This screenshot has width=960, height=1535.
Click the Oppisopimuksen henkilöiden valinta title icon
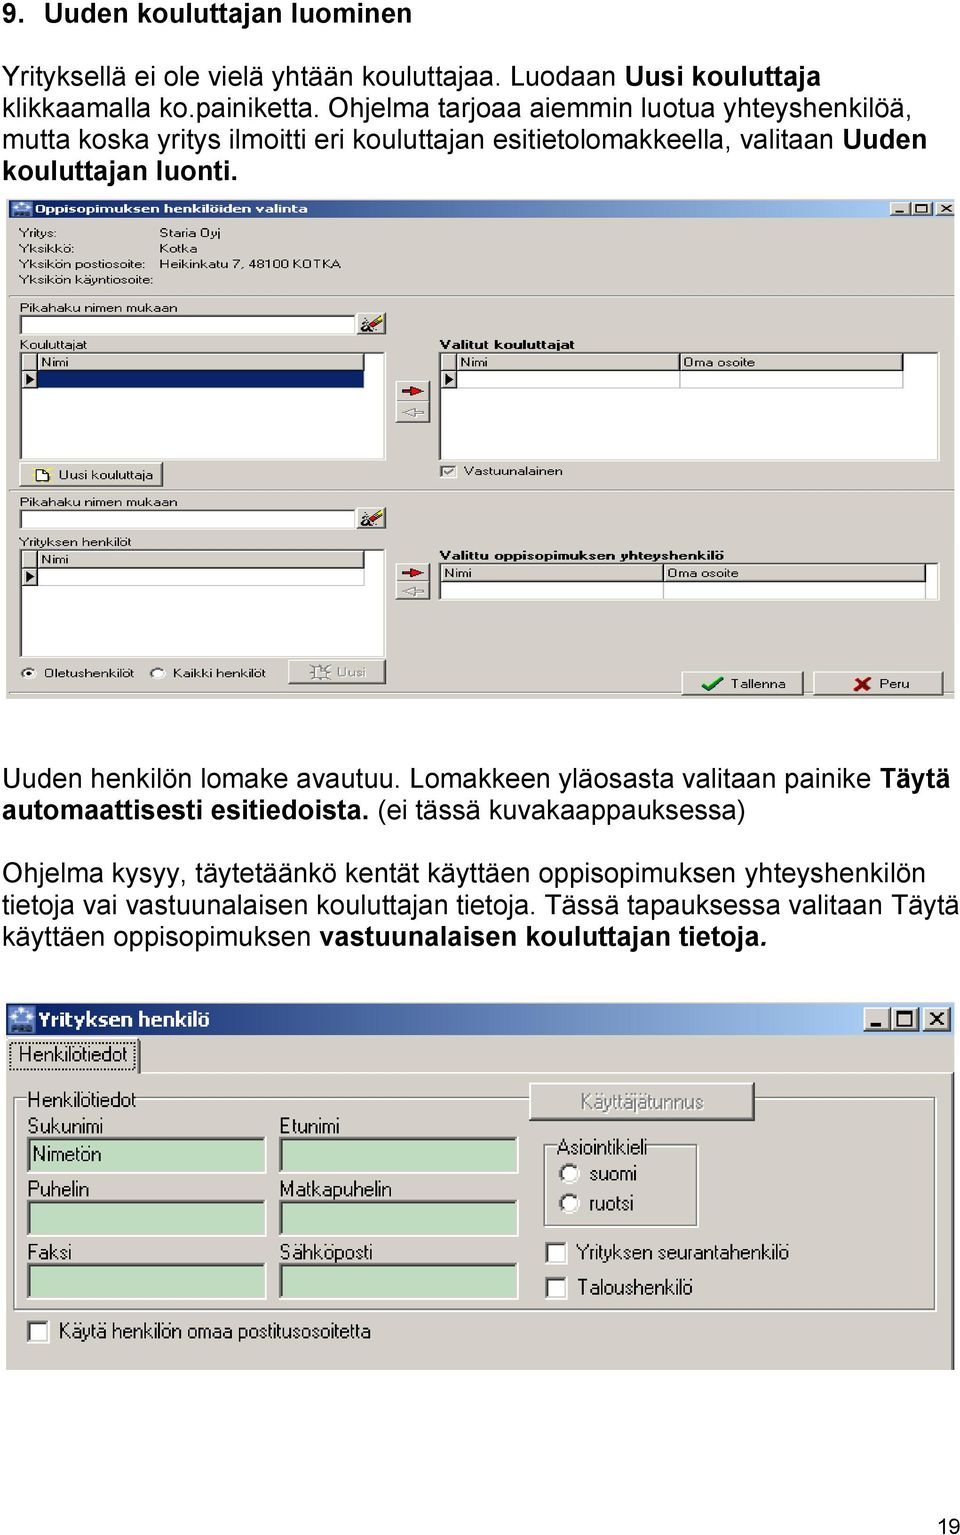tap(22, 209)
